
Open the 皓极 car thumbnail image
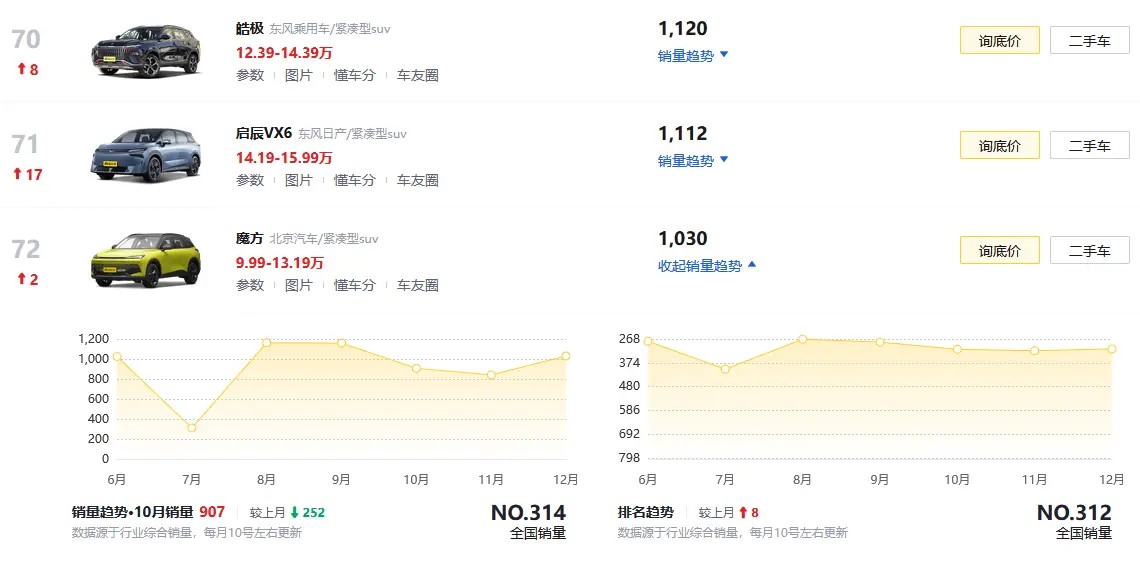[145, 51]
